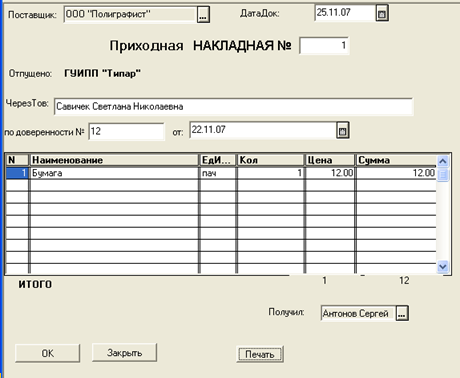Click the Поставщик field with ООО Полиграфист

(130, 14)
